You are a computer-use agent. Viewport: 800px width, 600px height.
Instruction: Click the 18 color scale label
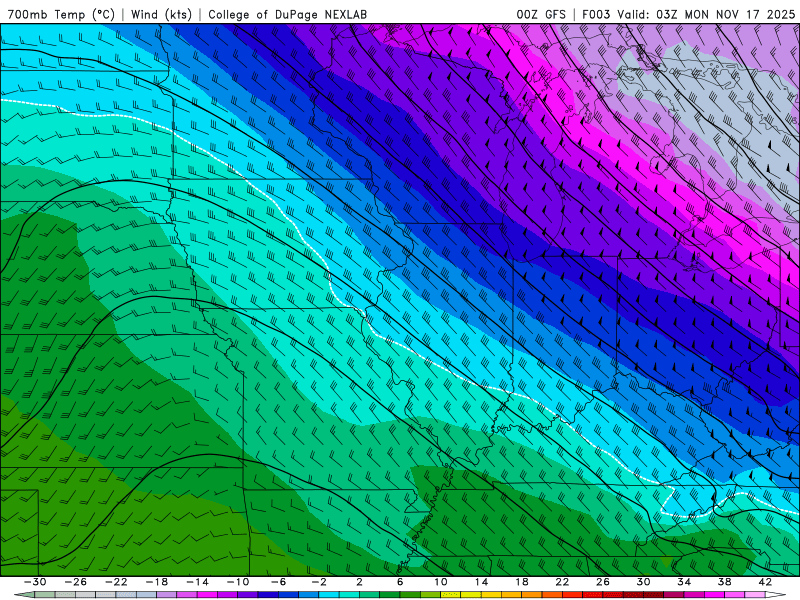coord(522,582)
